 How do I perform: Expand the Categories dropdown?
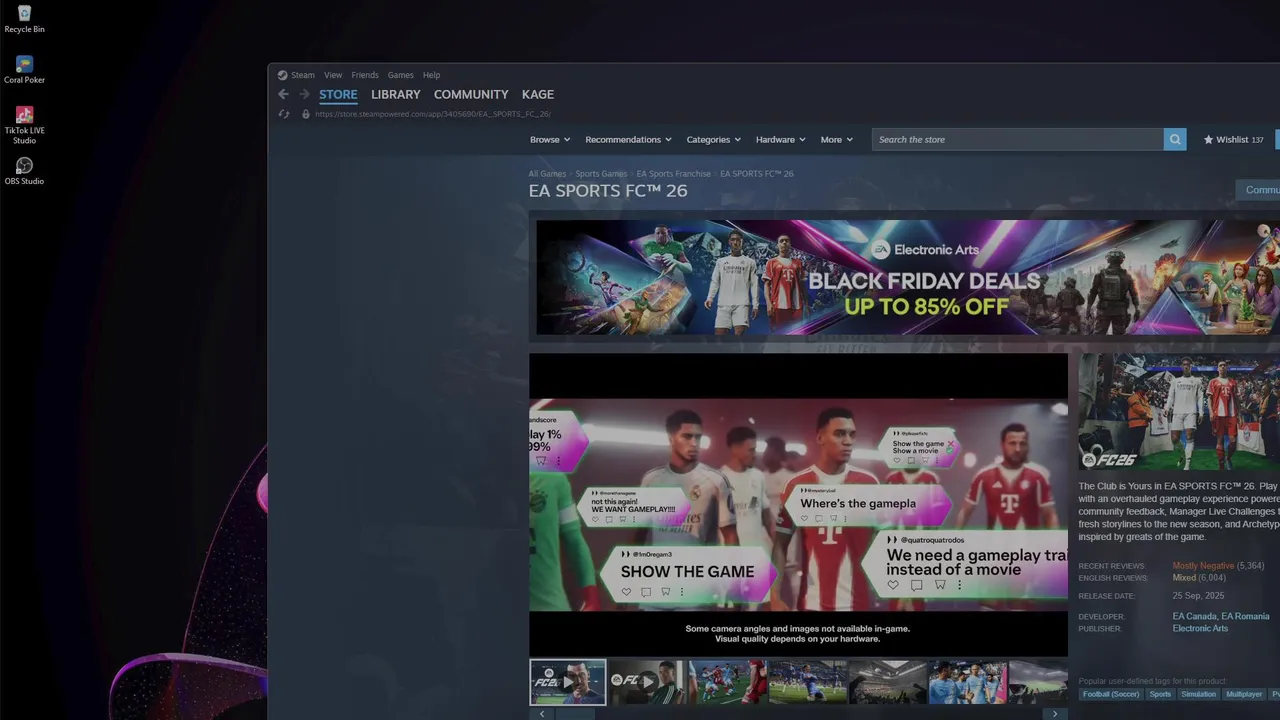click(x=714, y=140)
